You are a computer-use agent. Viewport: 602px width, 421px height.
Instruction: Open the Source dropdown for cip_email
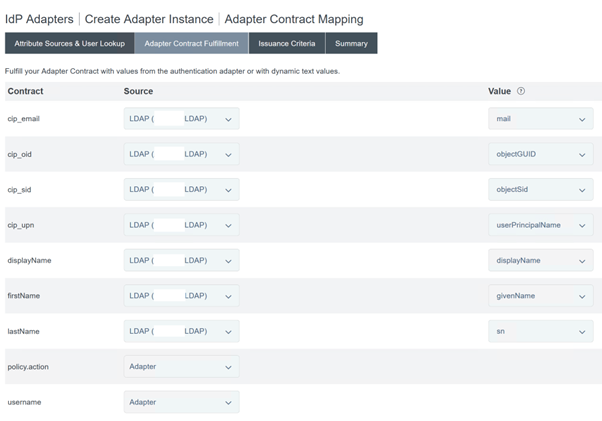point(181,119)
